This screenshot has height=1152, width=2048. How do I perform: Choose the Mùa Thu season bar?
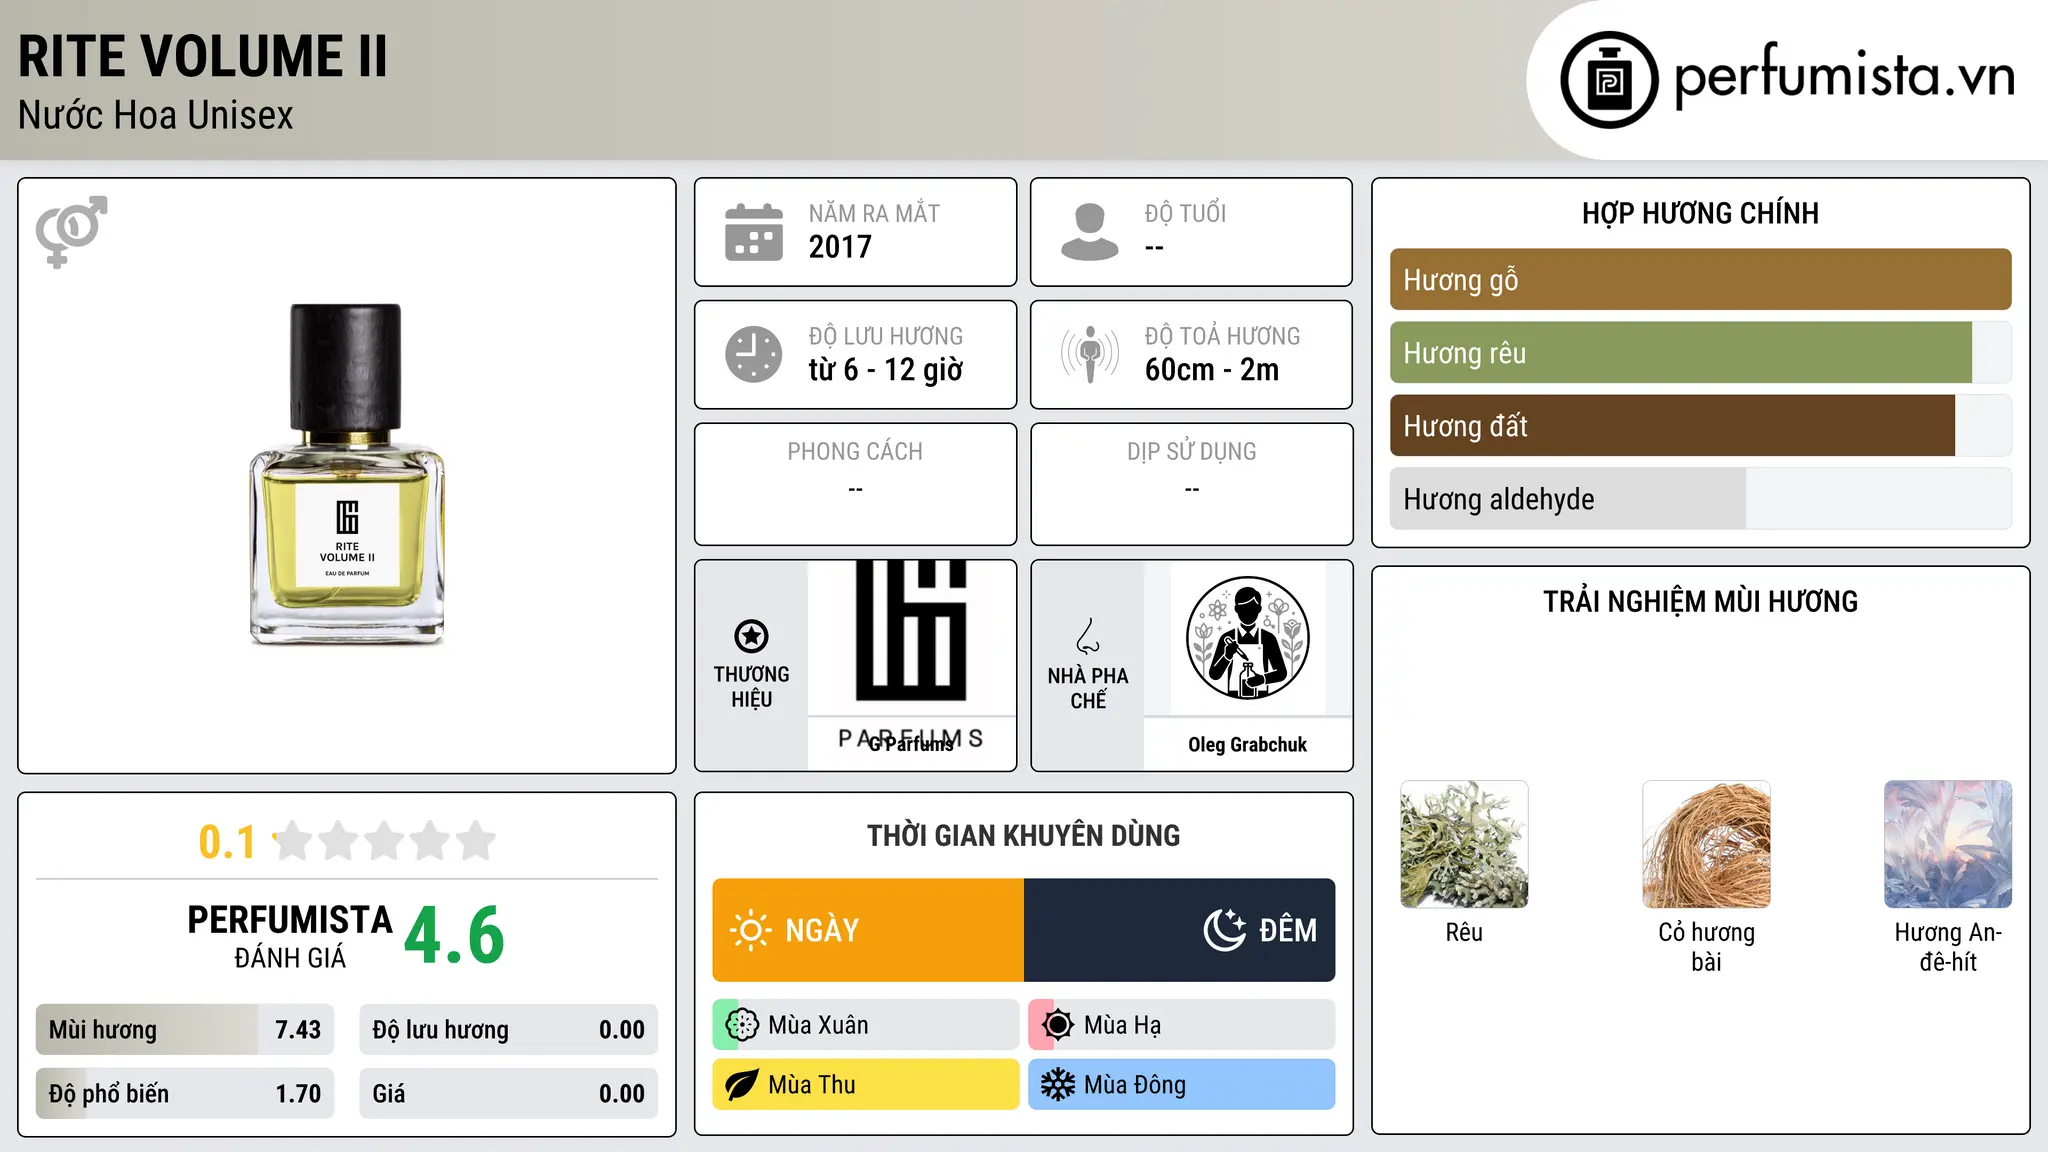coord(866,1085)
